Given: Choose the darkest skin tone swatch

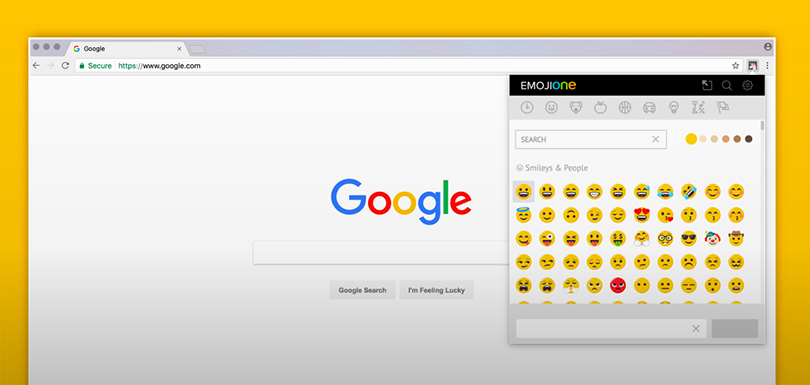Looking at the screenshot, I should pos(749,139).
